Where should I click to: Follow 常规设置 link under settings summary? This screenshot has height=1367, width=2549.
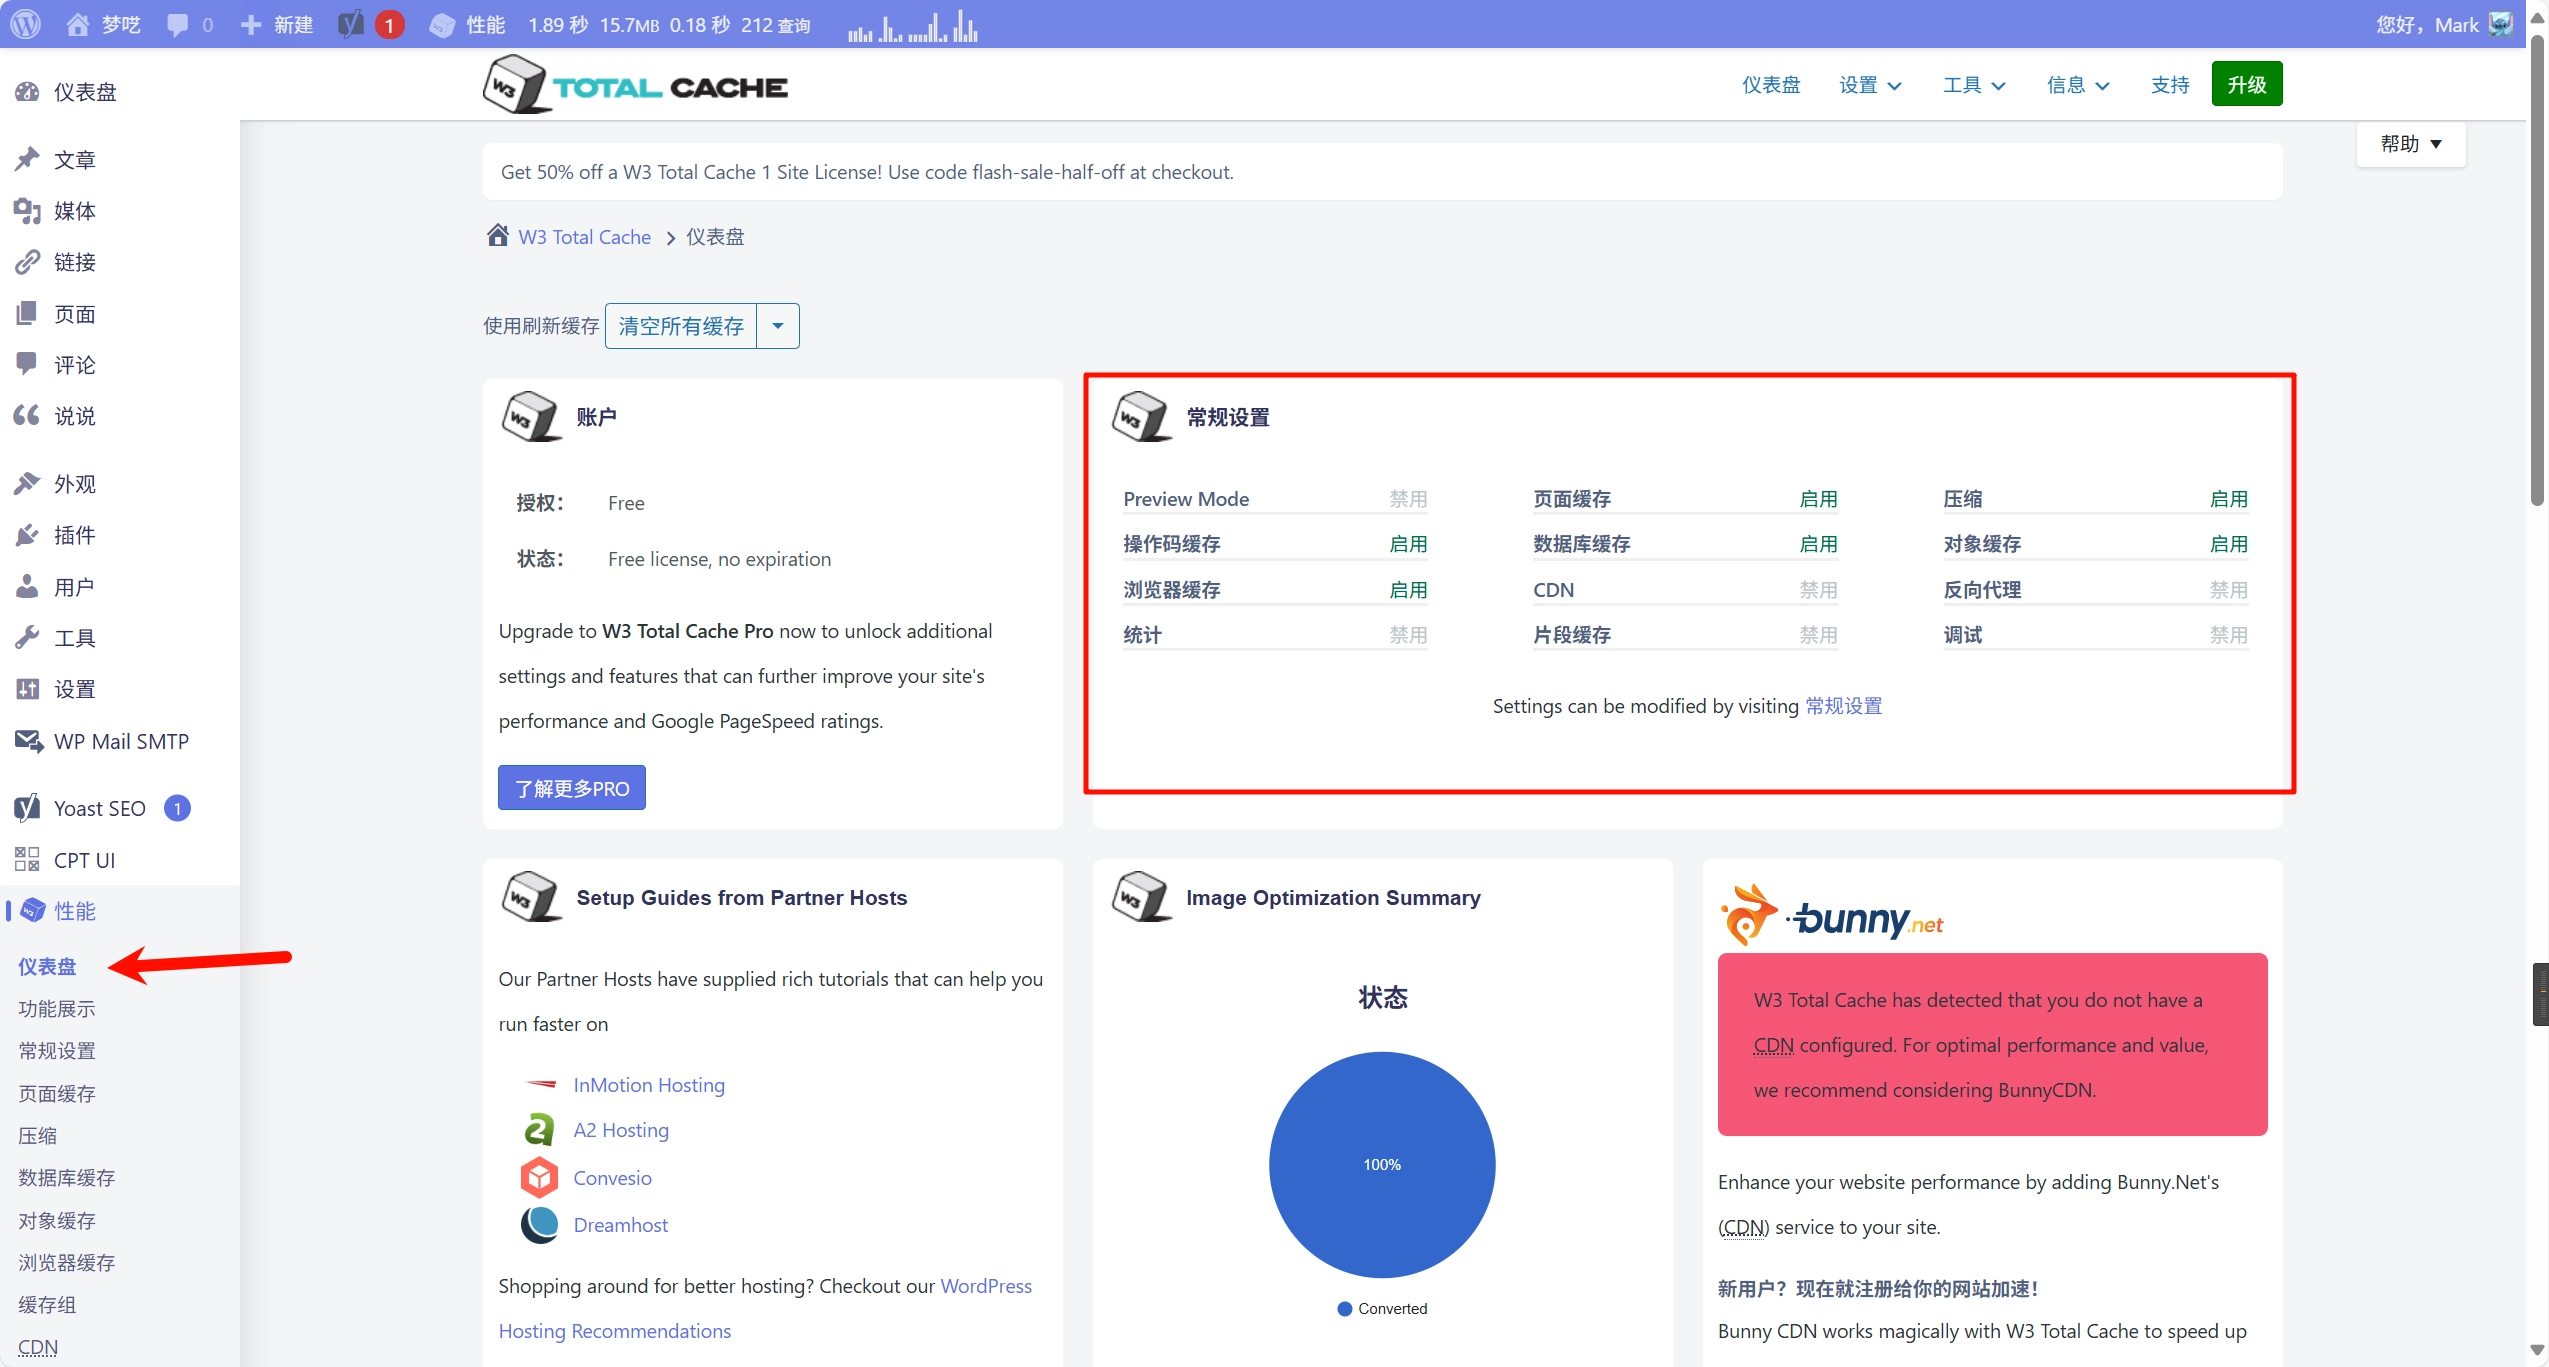[1843, 706]
